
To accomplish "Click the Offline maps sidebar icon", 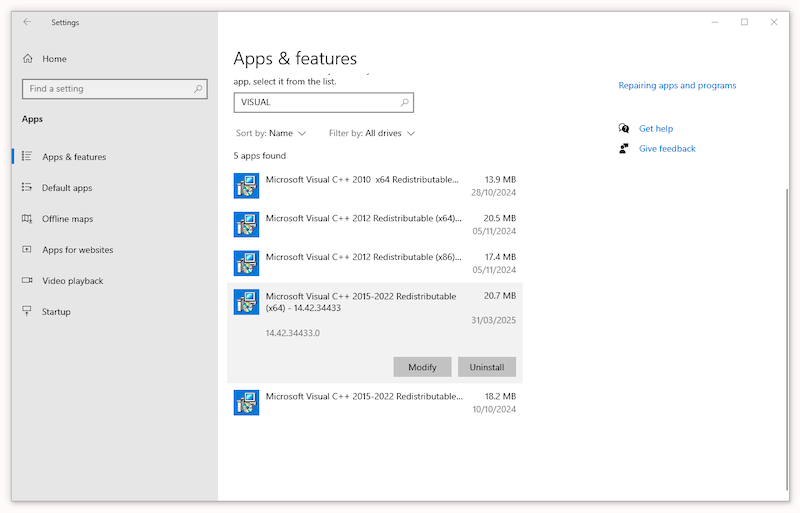I will click(27, 219).
